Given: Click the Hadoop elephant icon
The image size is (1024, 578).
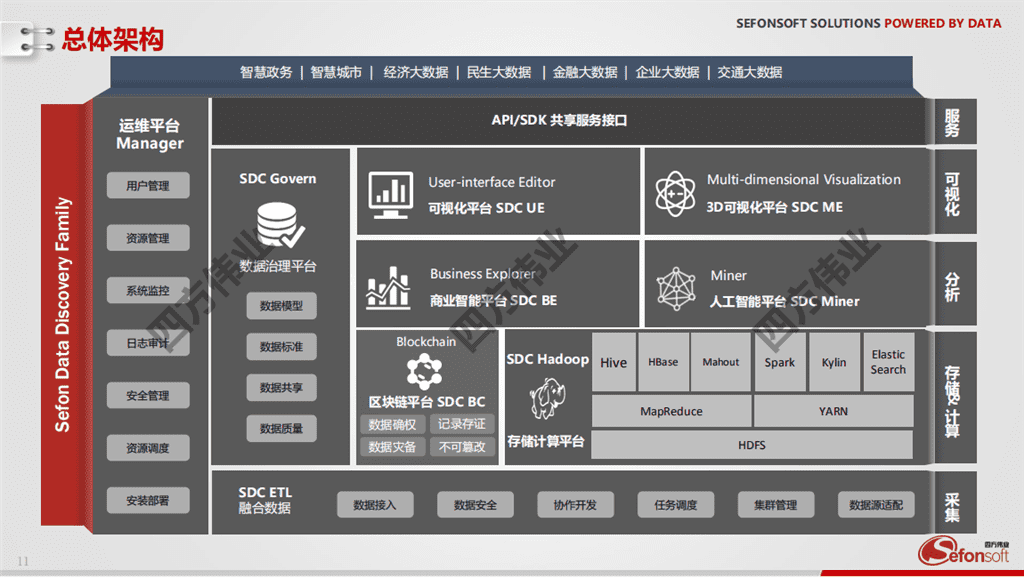Looking at the screenshot, I should click(x=547, y=399).
